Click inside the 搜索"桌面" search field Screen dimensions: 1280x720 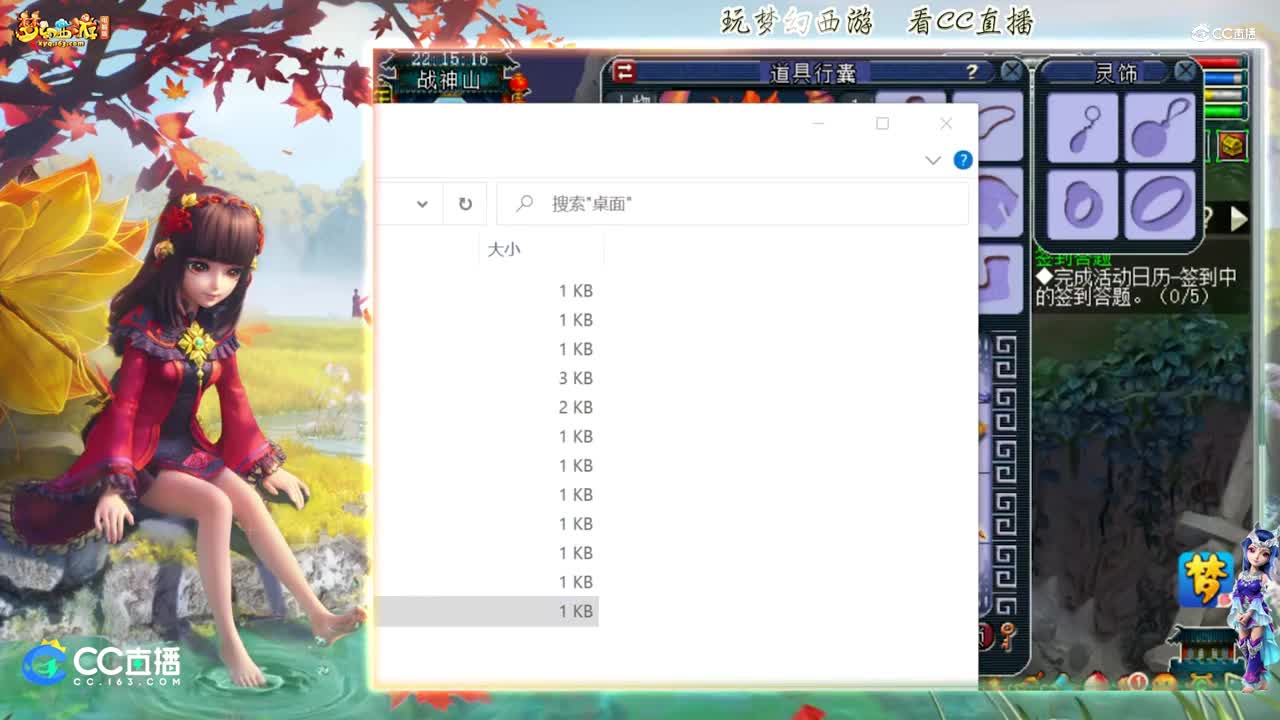pos(730,203)
